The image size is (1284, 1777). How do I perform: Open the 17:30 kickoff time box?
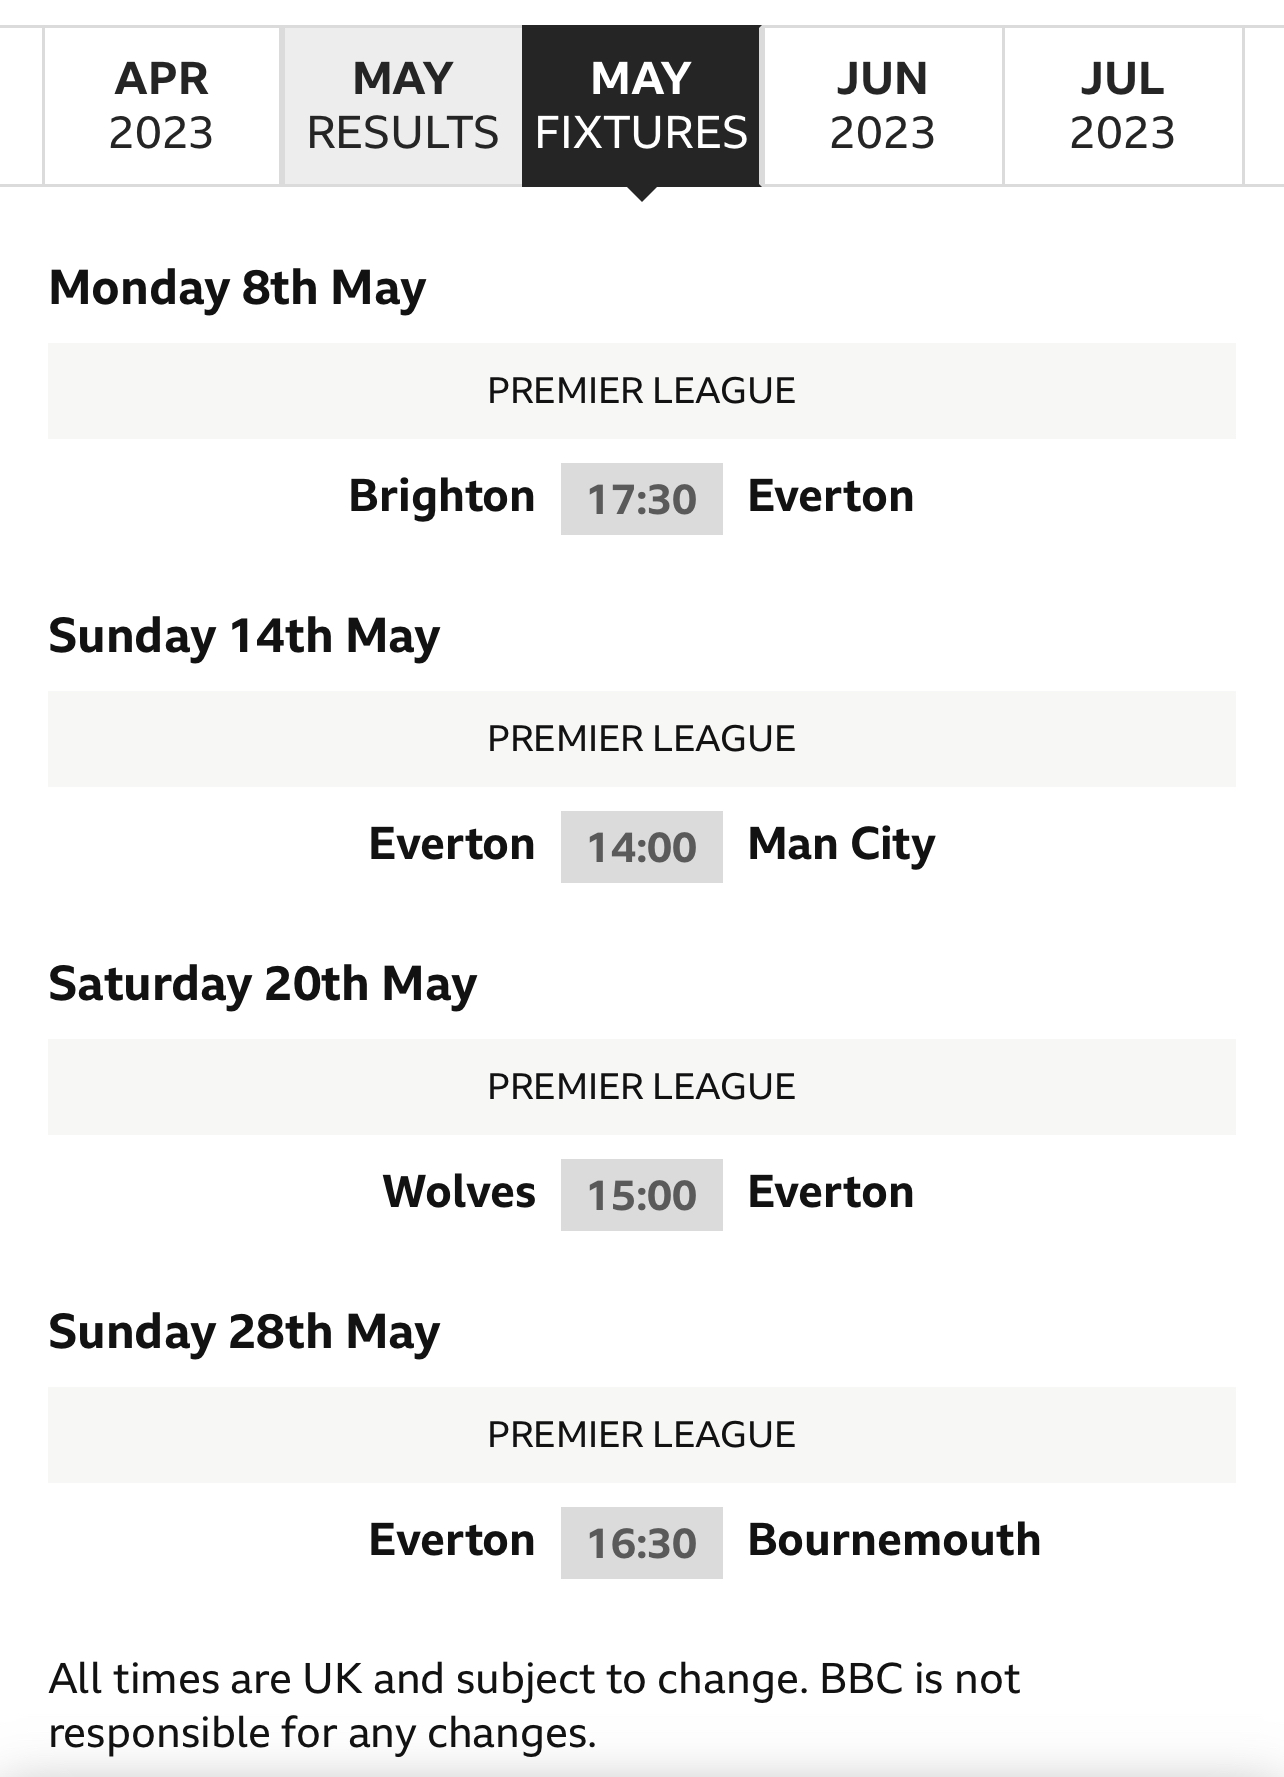tap(641, 499)
